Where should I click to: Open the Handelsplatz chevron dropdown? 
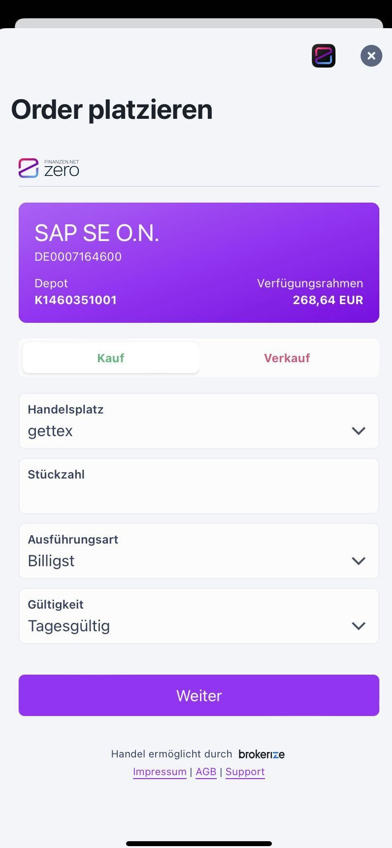coord(358,431)
